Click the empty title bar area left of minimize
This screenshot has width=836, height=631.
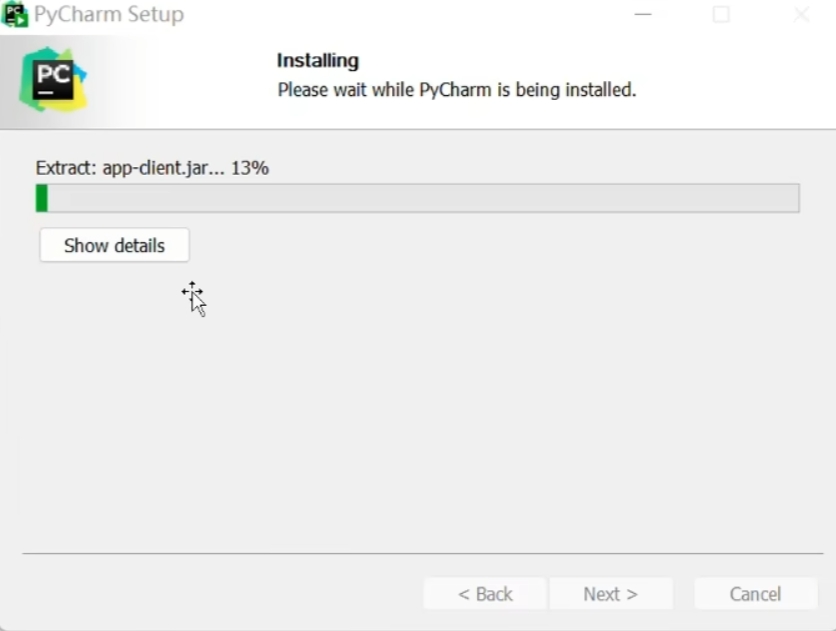click(x=400, y=15)
